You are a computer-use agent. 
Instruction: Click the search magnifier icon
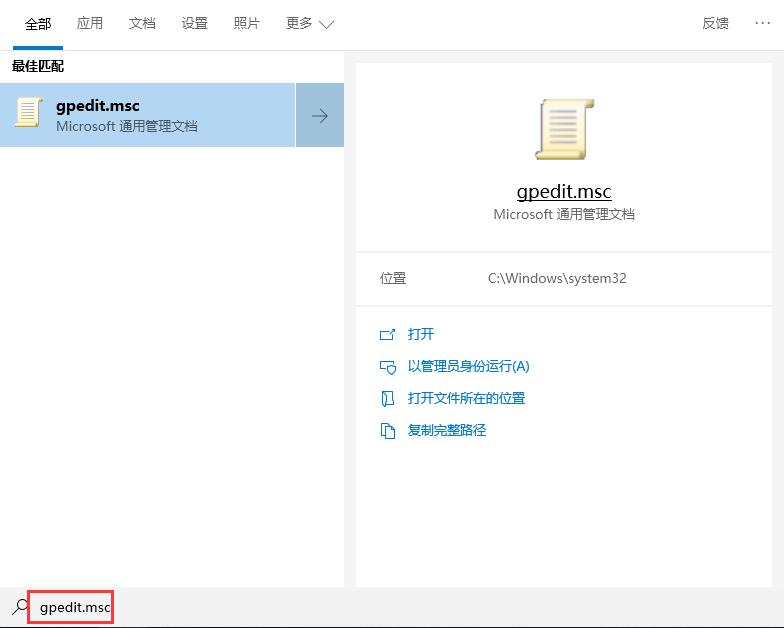[x=20, y=606]
